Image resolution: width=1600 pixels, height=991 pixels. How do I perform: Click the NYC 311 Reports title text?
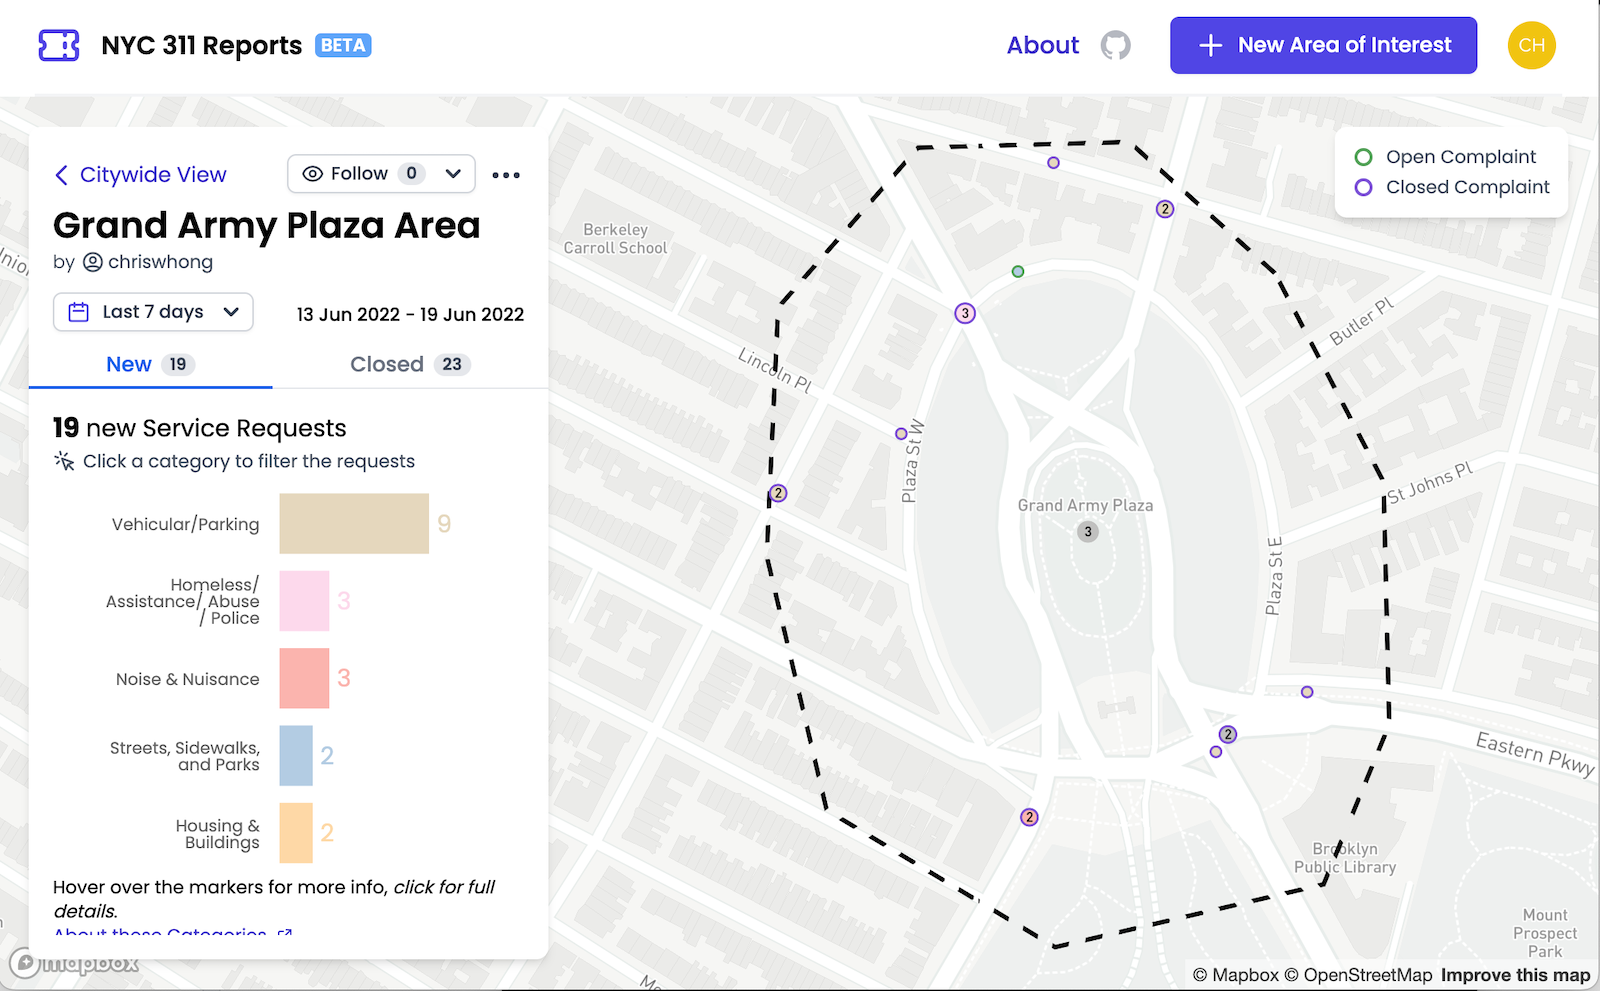point(201,45)
